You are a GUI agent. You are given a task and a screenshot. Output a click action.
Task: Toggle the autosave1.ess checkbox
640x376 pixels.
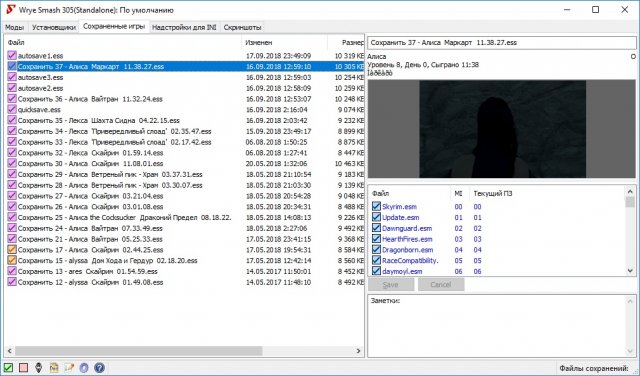(12, 55)
